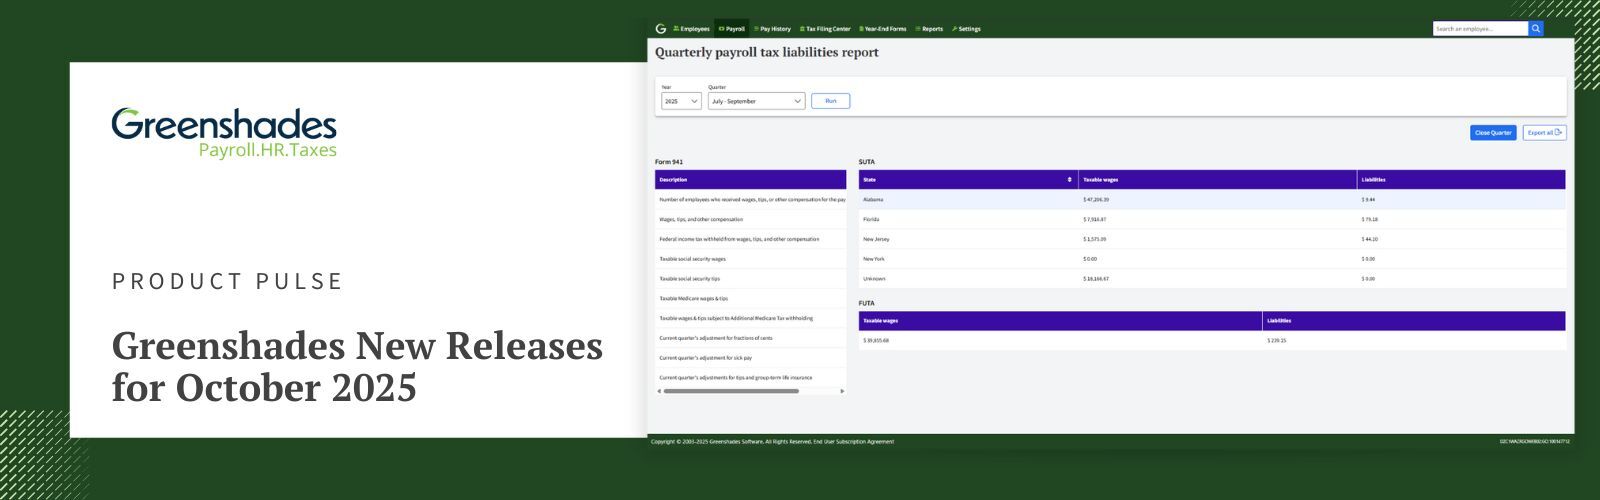Select the Alabama row in SUTA
The width and height of the screenshot is (1600, 500).
click(1212, 200)
